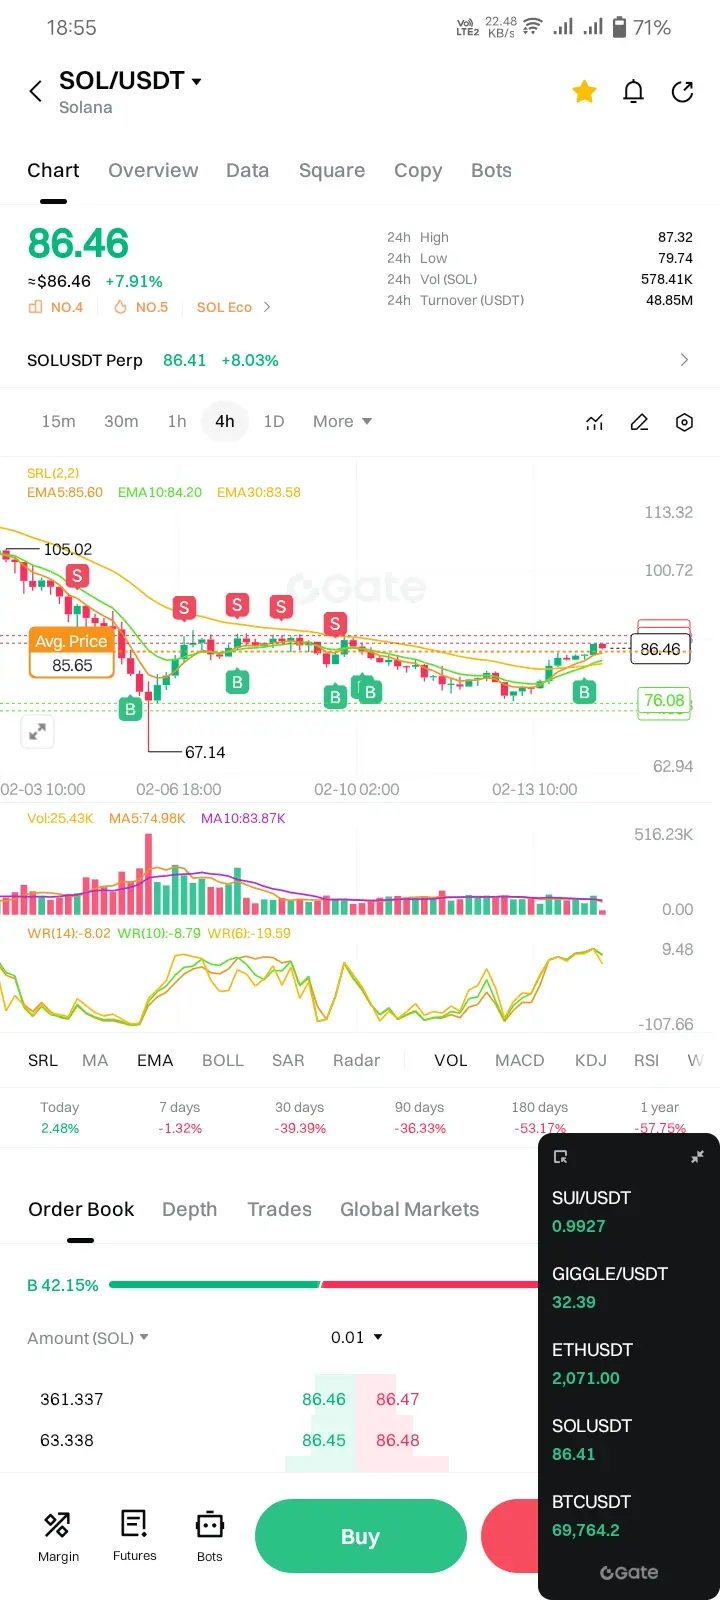
Task: Open the Square tab
Action: (x=332, y=170)
